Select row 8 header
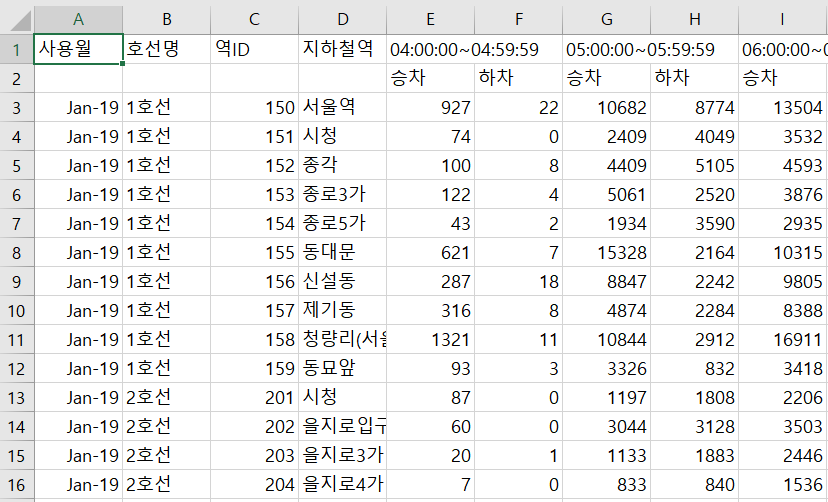 click(x=17, y=253)
